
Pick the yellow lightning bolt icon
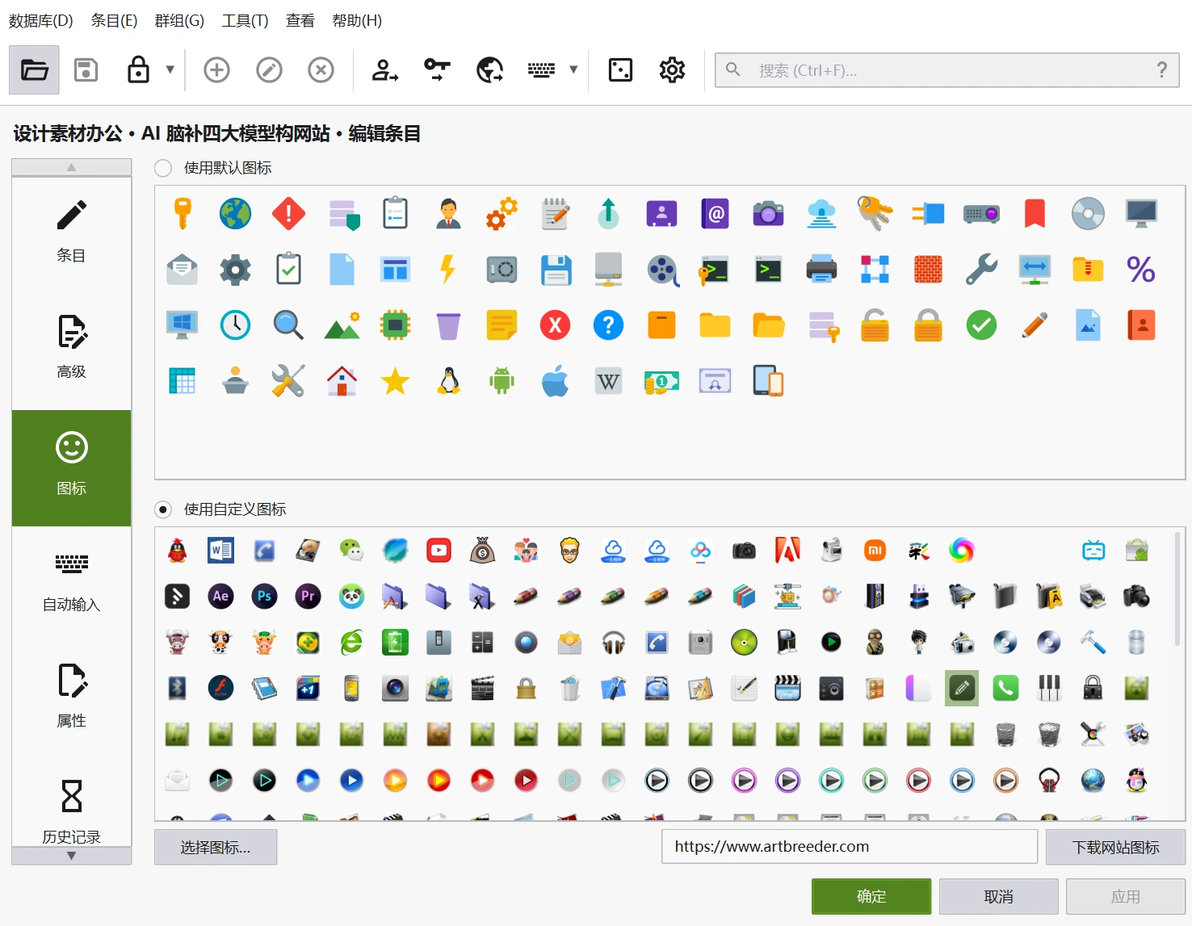449,270
